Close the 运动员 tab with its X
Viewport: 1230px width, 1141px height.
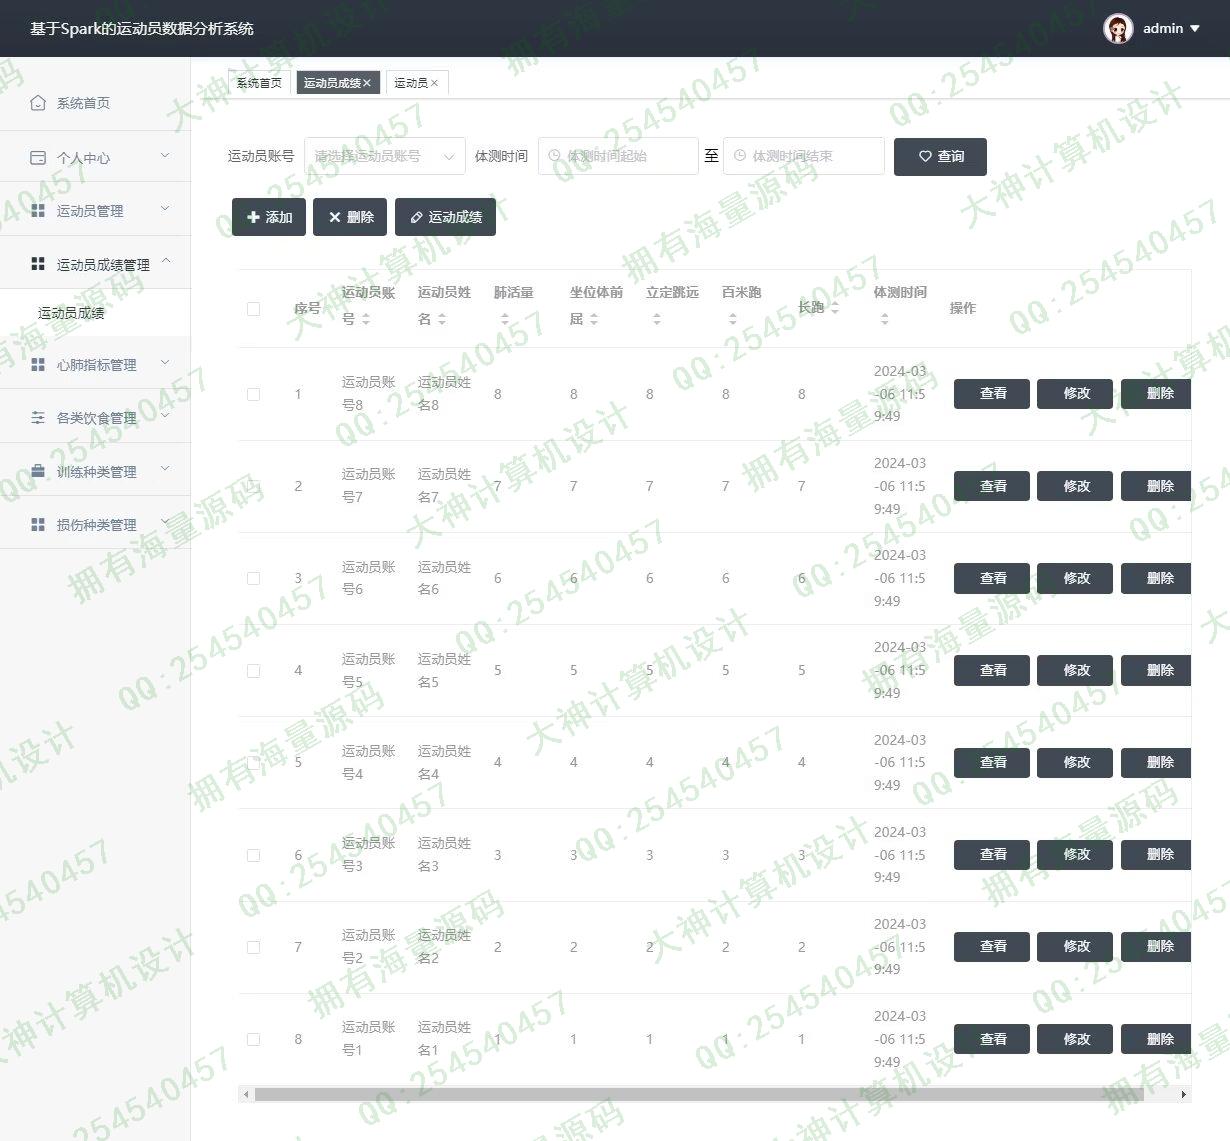tap(434, 83)
